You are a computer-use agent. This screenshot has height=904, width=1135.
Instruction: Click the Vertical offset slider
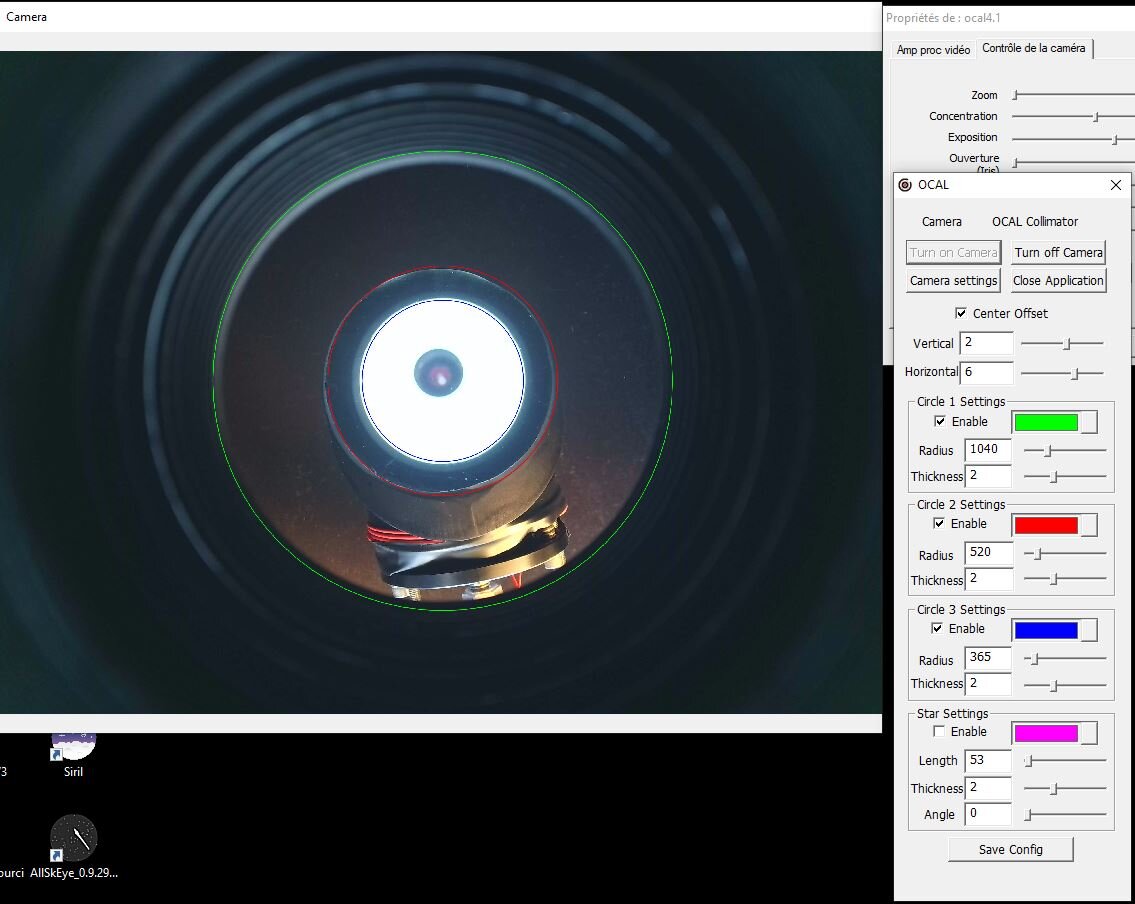(x=1062, y=344)
